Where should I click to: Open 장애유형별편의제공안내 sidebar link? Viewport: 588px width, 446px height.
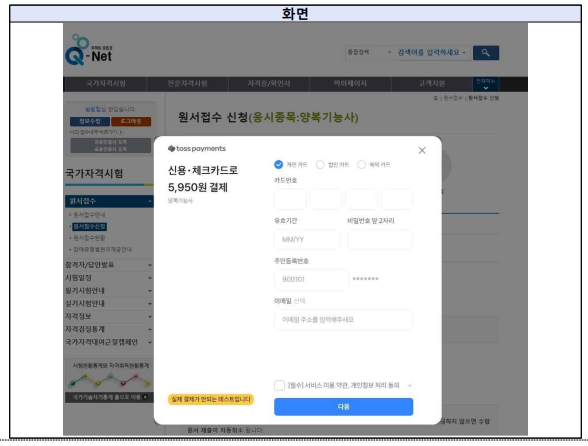102,249
